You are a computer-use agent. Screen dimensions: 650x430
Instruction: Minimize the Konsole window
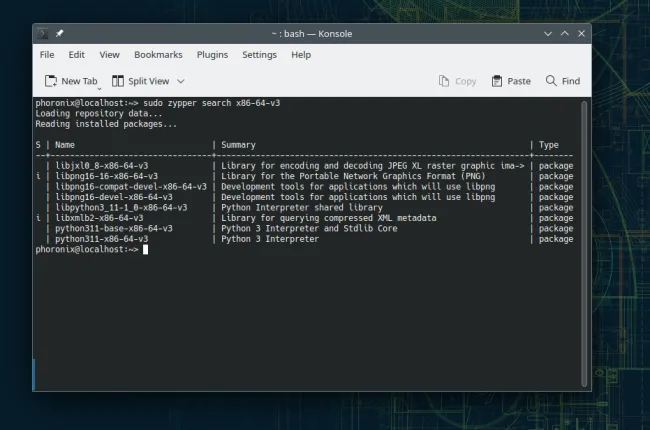548,34
